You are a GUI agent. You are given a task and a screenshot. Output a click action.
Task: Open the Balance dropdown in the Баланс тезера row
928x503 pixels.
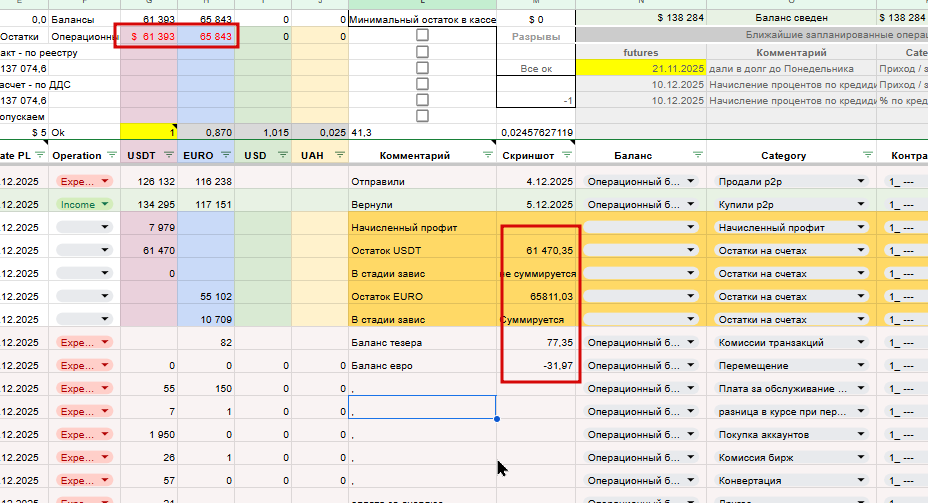(640, 343)
